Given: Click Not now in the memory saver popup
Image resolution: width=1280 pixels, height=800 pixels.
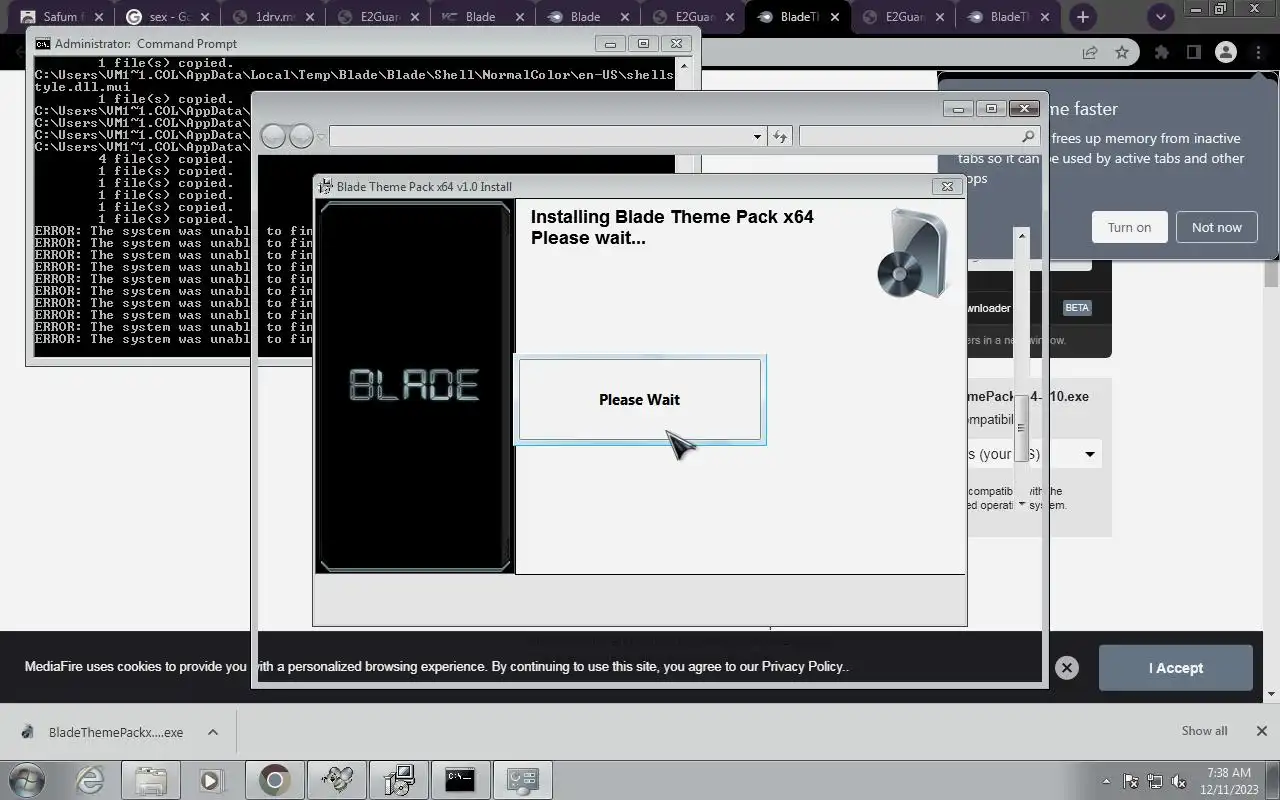Looking at the screenshot, I should click(x=1216, y=227).
